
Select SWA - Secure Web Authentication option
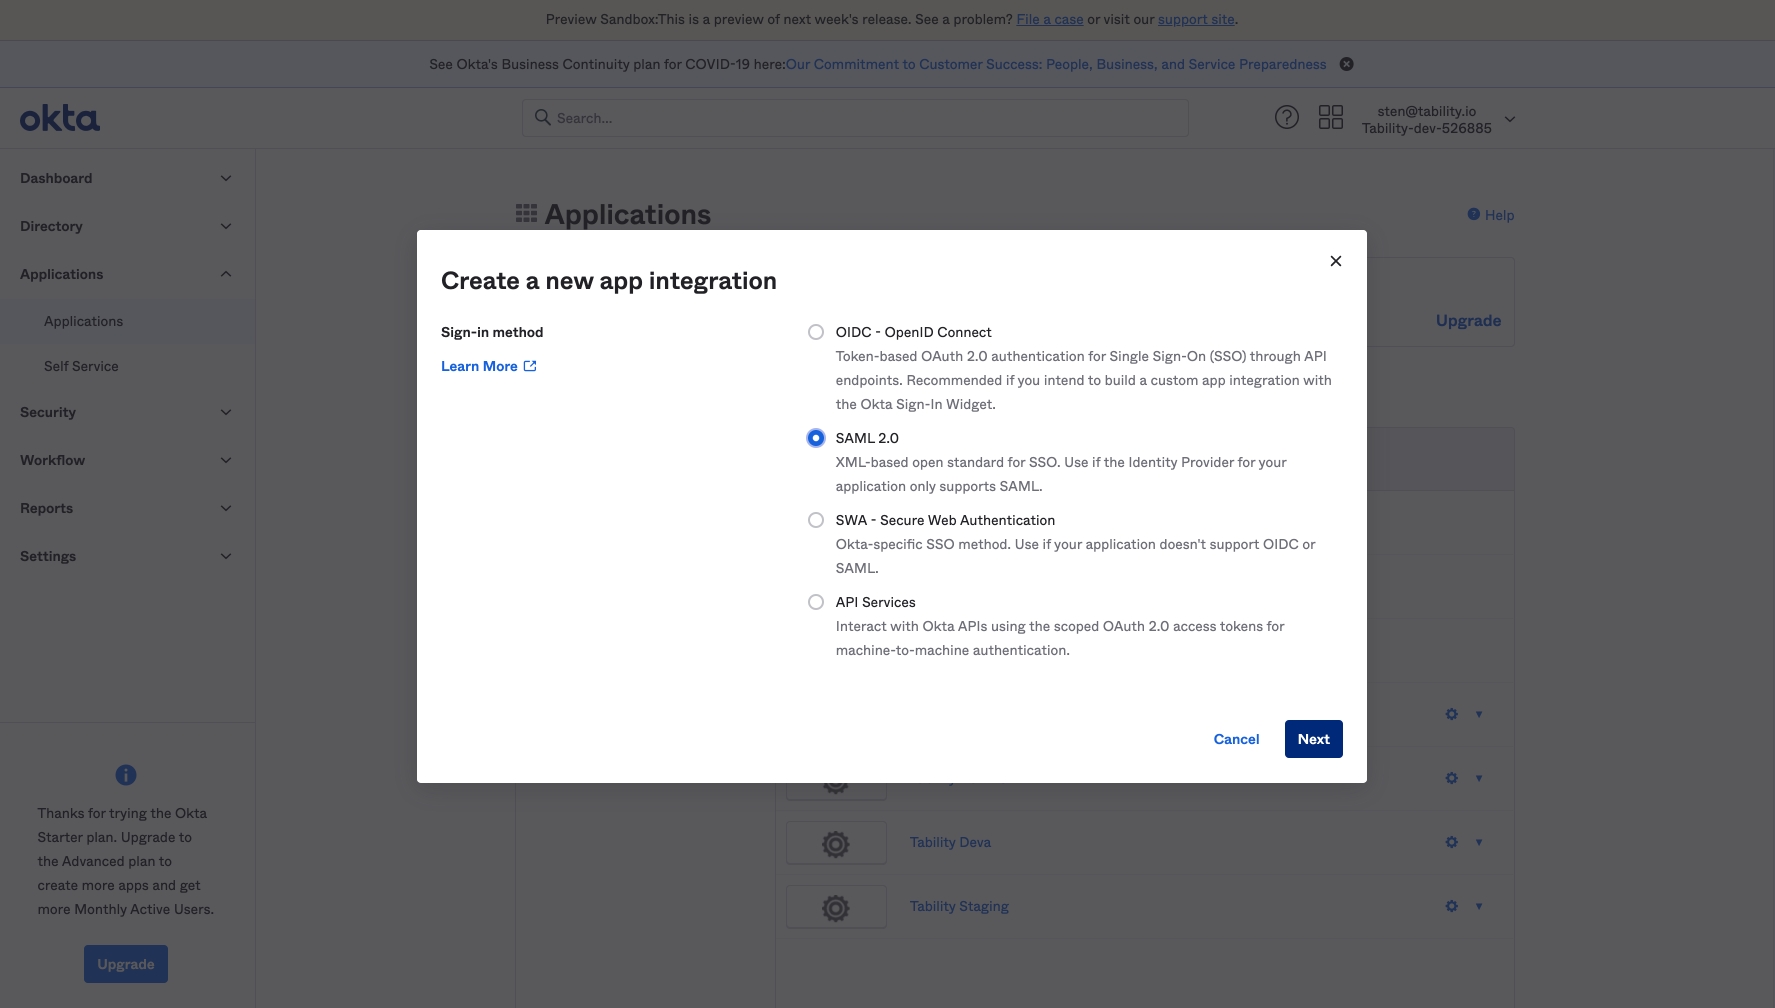click(816, 520)
